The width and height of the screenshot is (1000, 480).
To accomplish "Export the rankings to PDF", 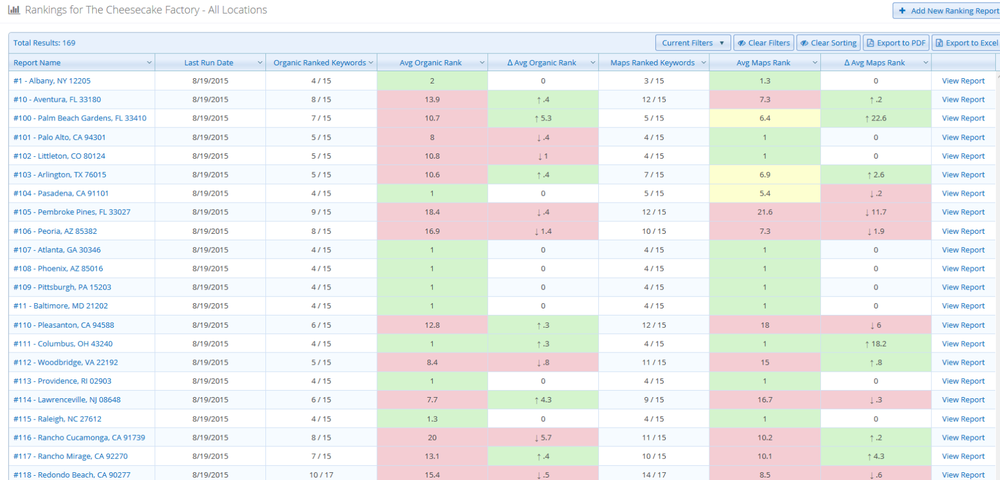I will (x=896, y=43).
